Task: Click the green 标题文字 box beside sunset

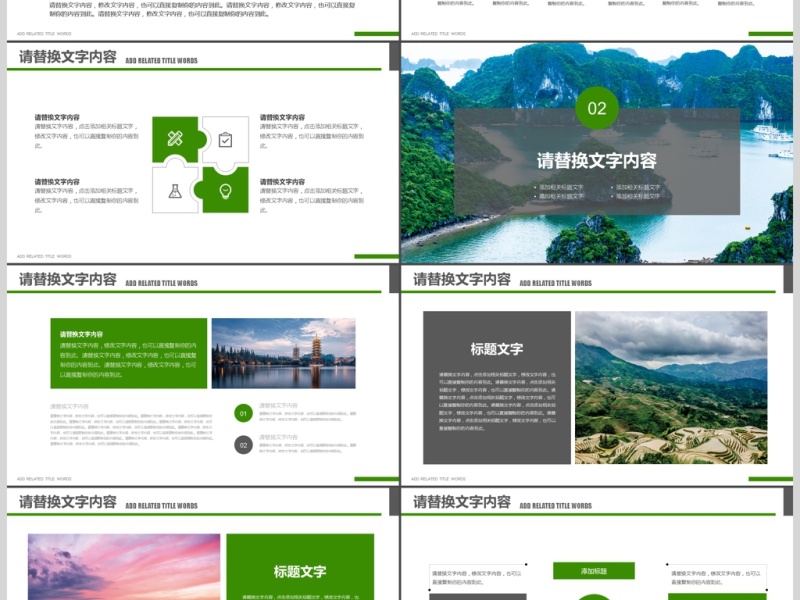Action: click(300, 566)
